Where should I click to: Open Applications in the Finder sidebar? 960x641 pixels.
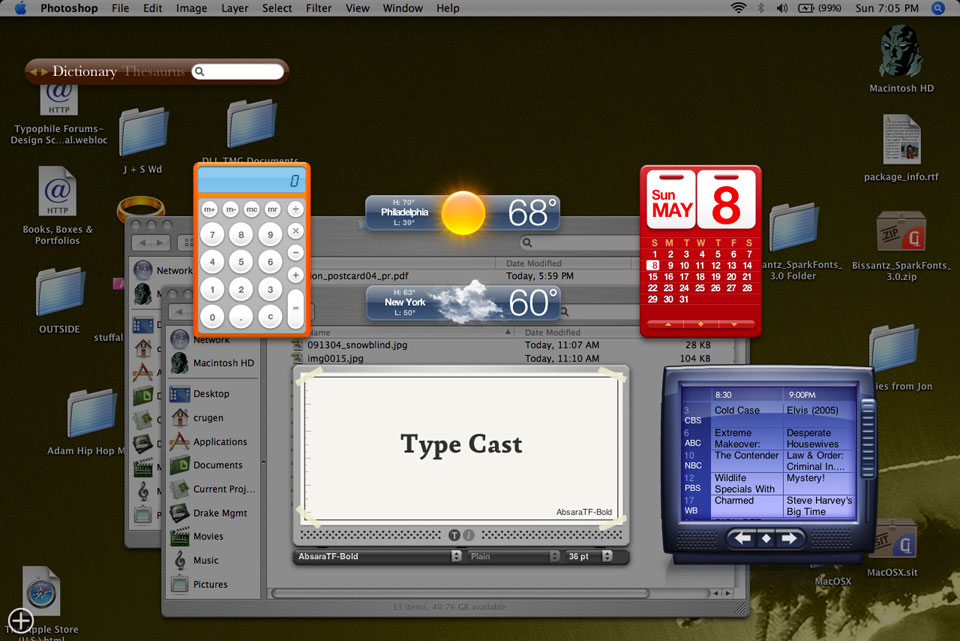219,442
